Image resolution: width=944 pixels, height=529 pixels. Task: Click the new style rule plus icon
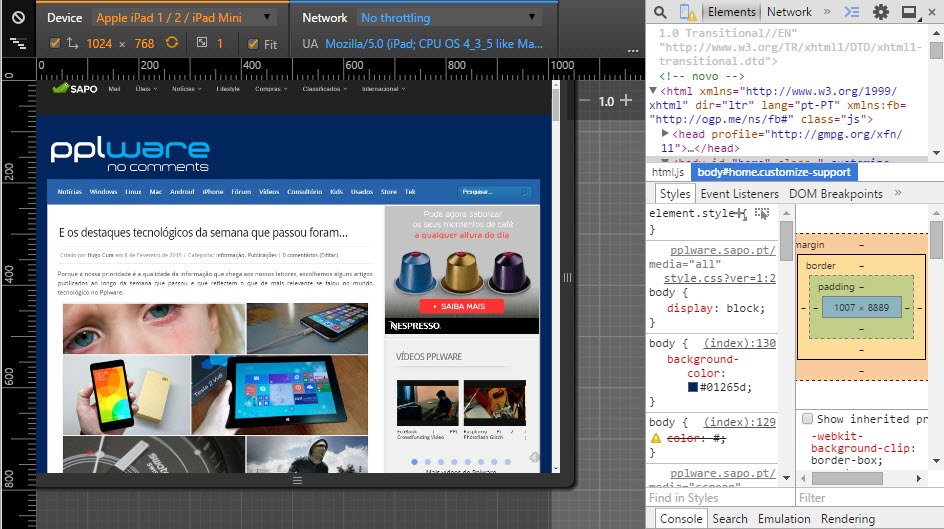(740, 213)
